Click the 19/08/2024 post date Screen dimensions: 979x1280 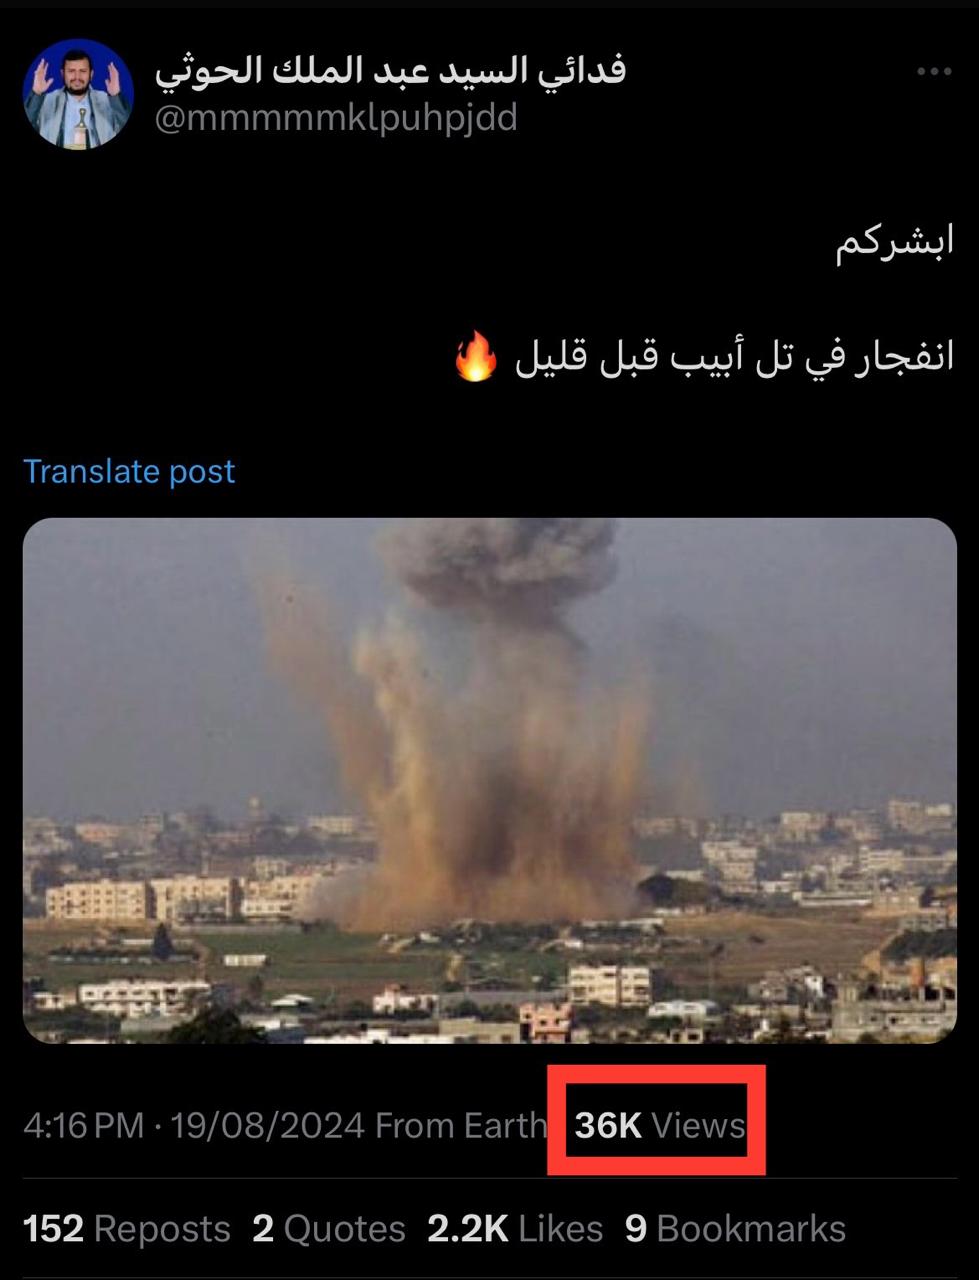point(267,1126)
